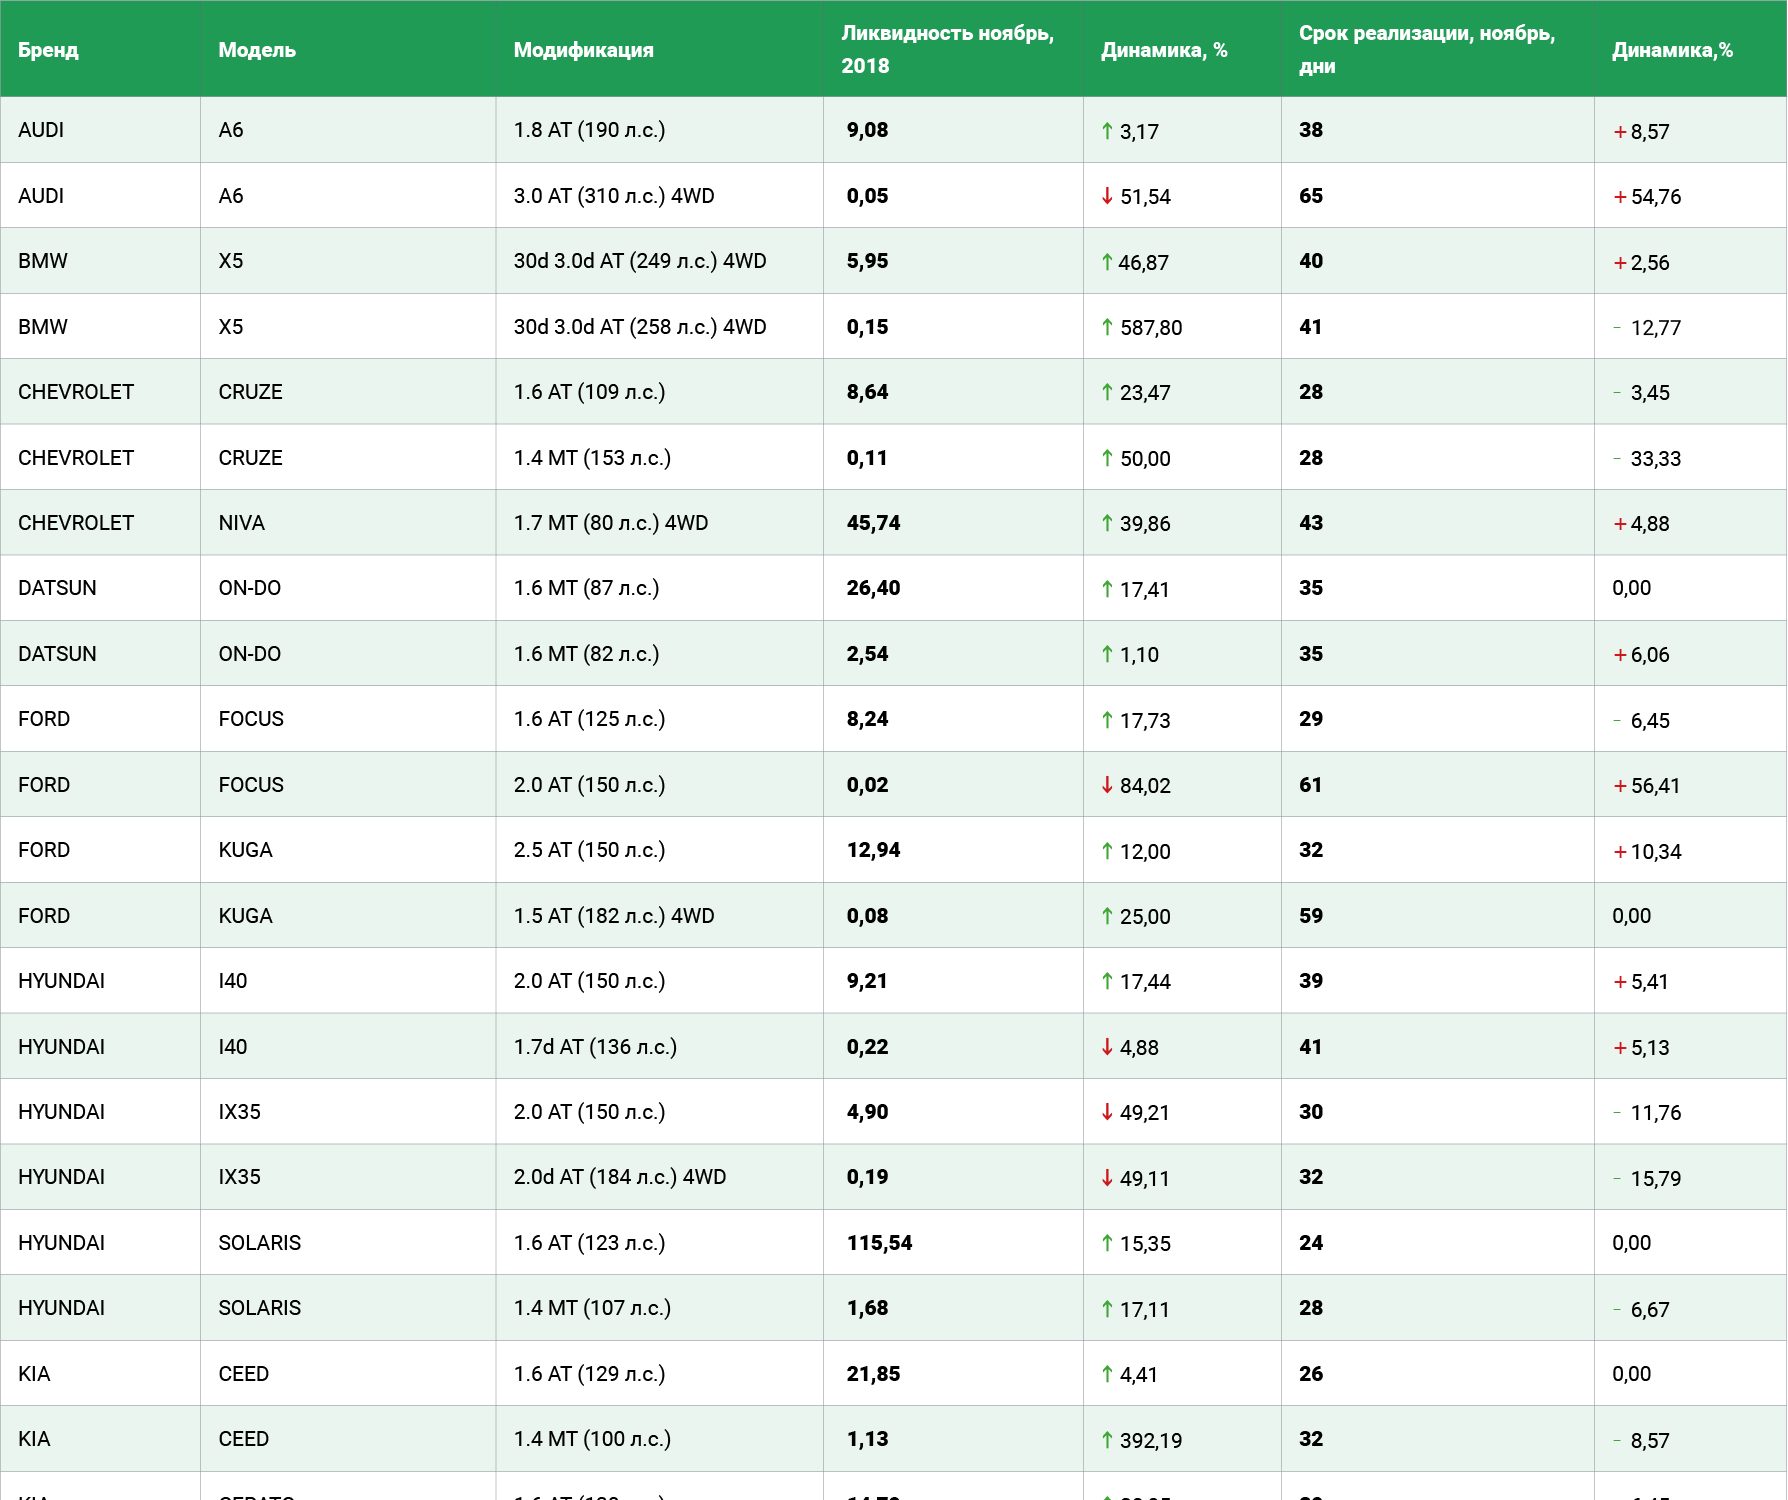Select modification 2.5 AT (150 л.с.)
The height and width of the screenshot is (1500, 1788).
tap(589, 850)
